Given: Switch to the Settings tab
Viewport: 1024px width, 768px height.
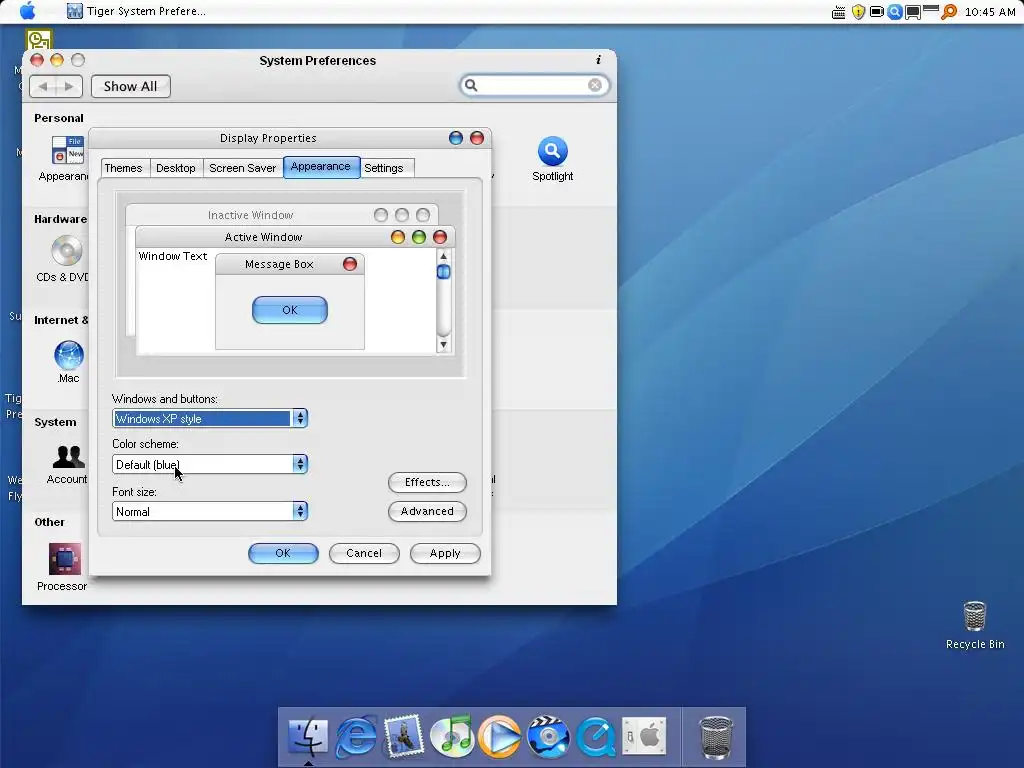Looking at the screenshot, I should tap(384, 168).
